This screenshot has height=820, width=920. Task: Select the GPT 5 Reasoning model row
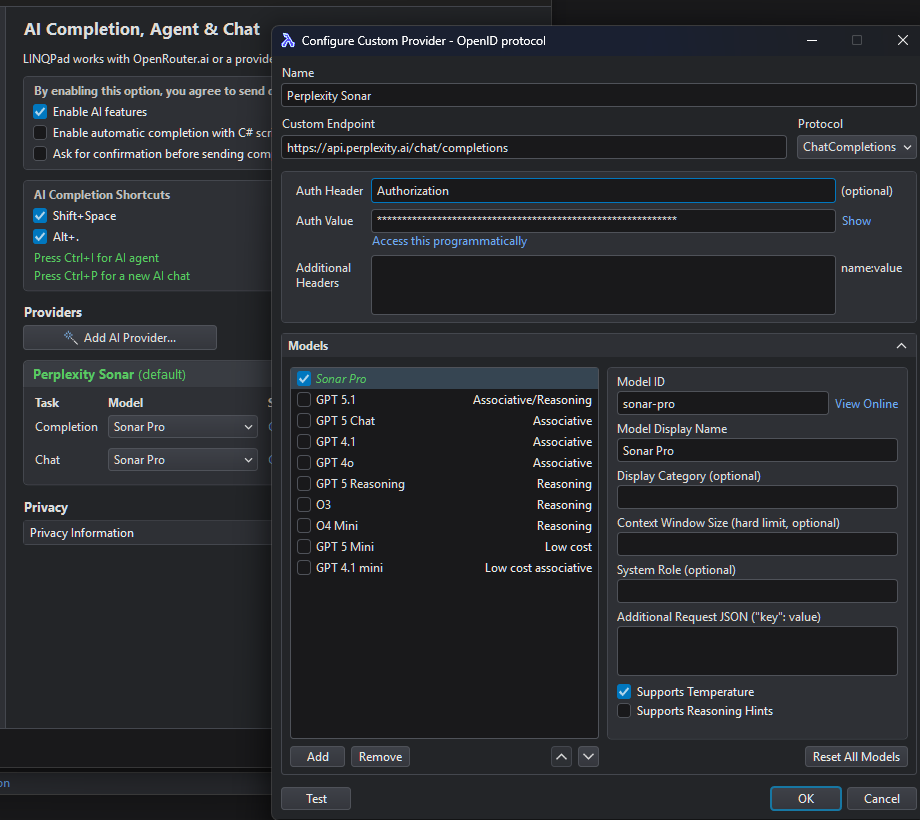coord(444,484)
